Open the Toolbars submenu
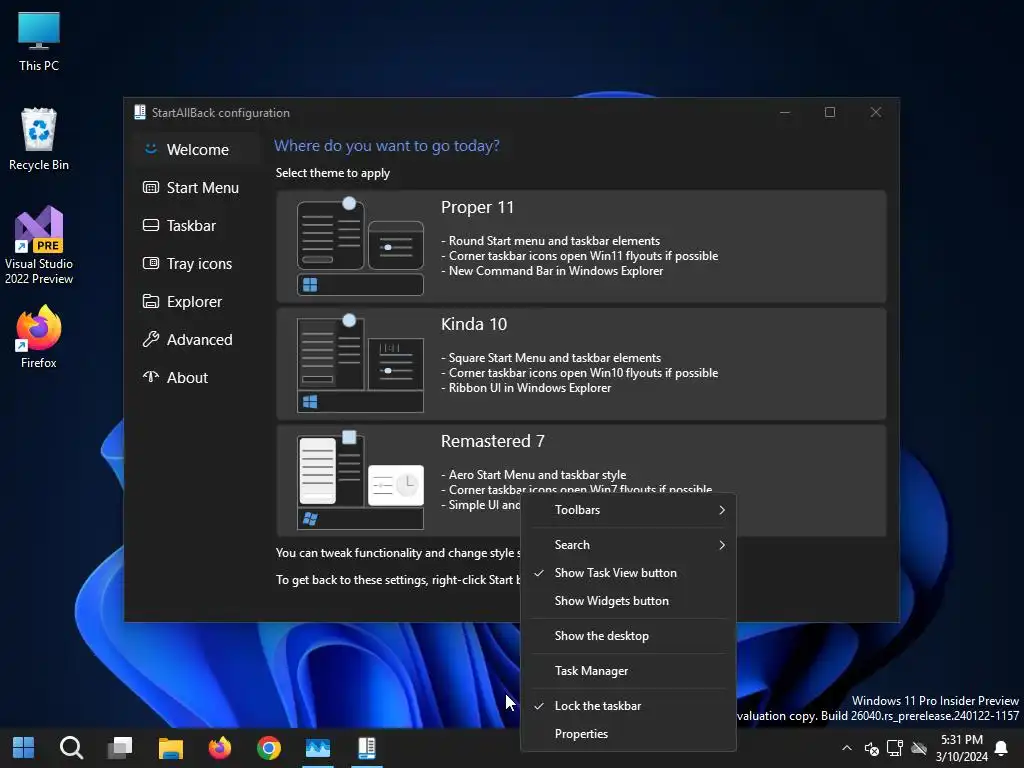Viewport: 1024px width, 768px height. 628,510
